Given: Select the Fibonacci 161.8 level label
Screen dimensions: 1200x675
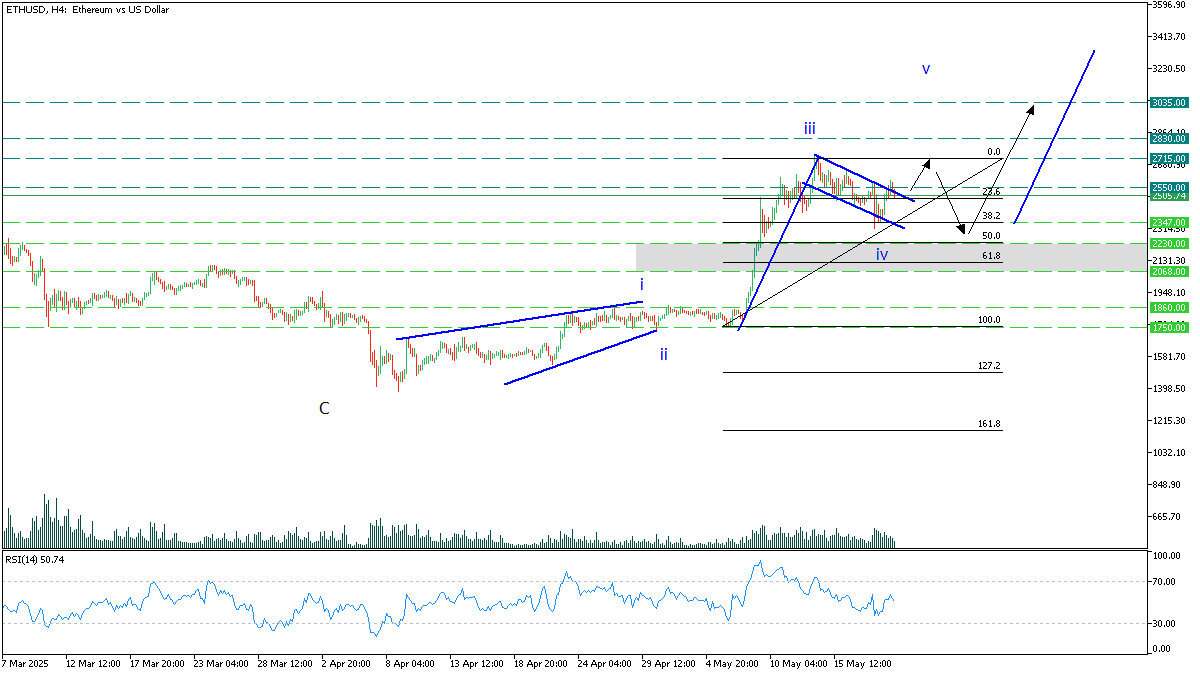Looking at the screenshot, I should click(x=989, y=424).
